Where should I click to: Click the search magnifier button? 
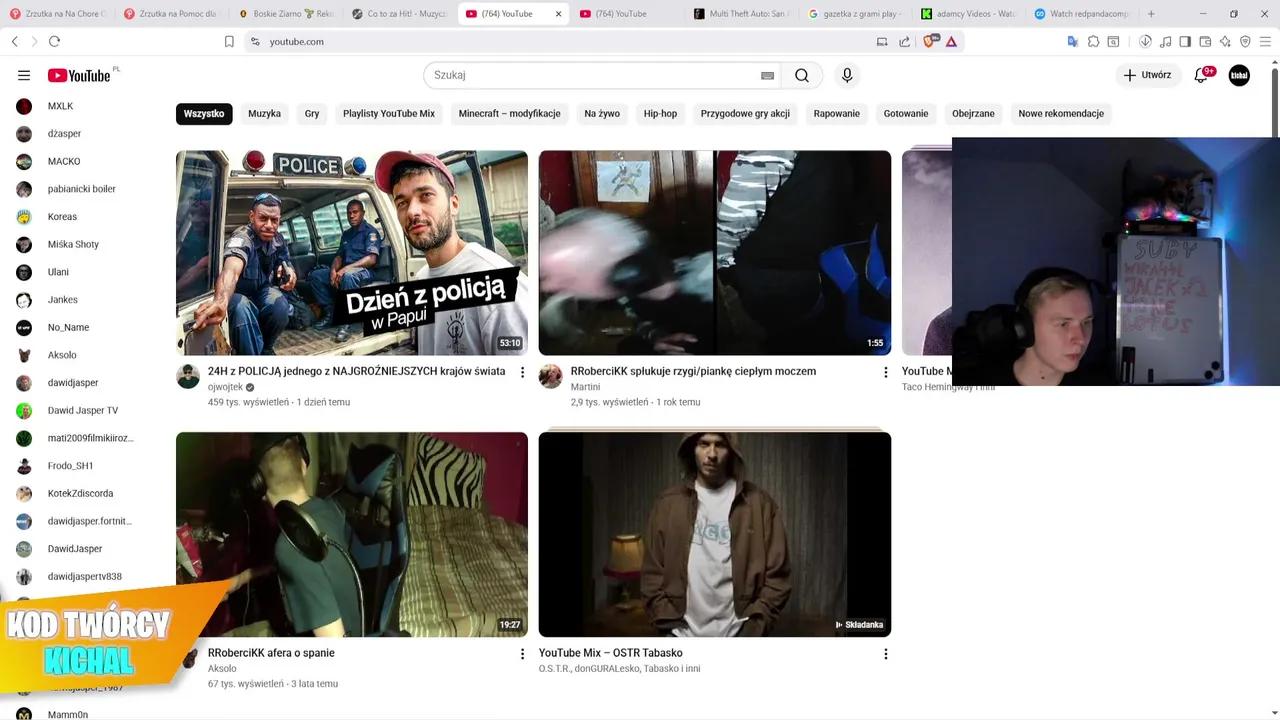pyautogui.click(x=802, y=75)
